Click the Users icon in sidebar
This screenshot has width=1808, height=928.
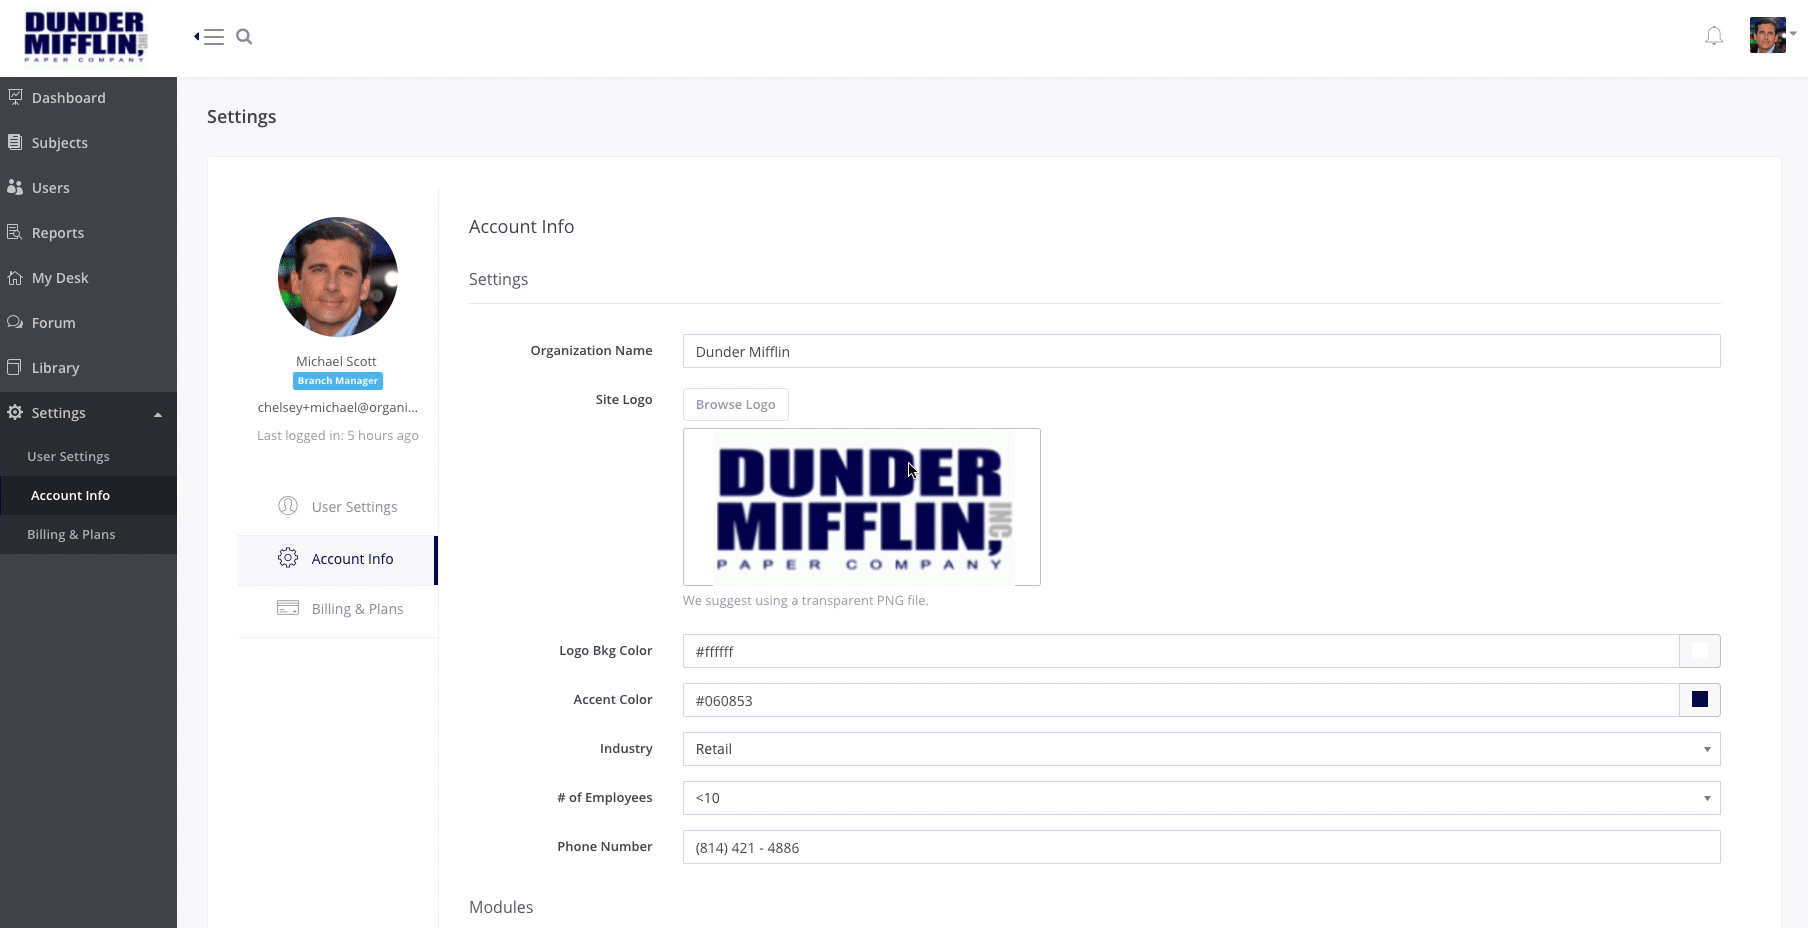(15, 187)
